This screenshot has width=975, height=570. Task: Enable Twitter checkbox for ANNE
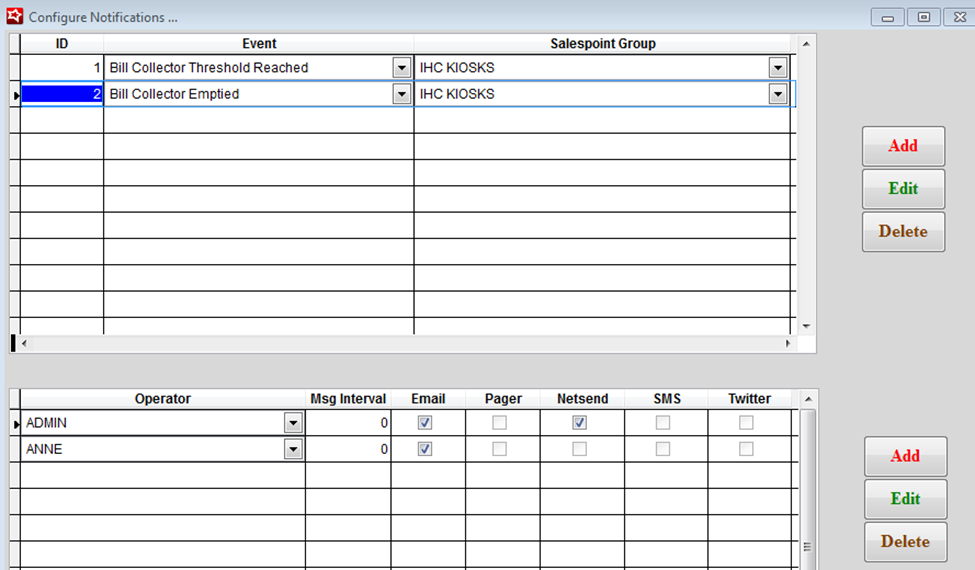[x=746, y=449]
